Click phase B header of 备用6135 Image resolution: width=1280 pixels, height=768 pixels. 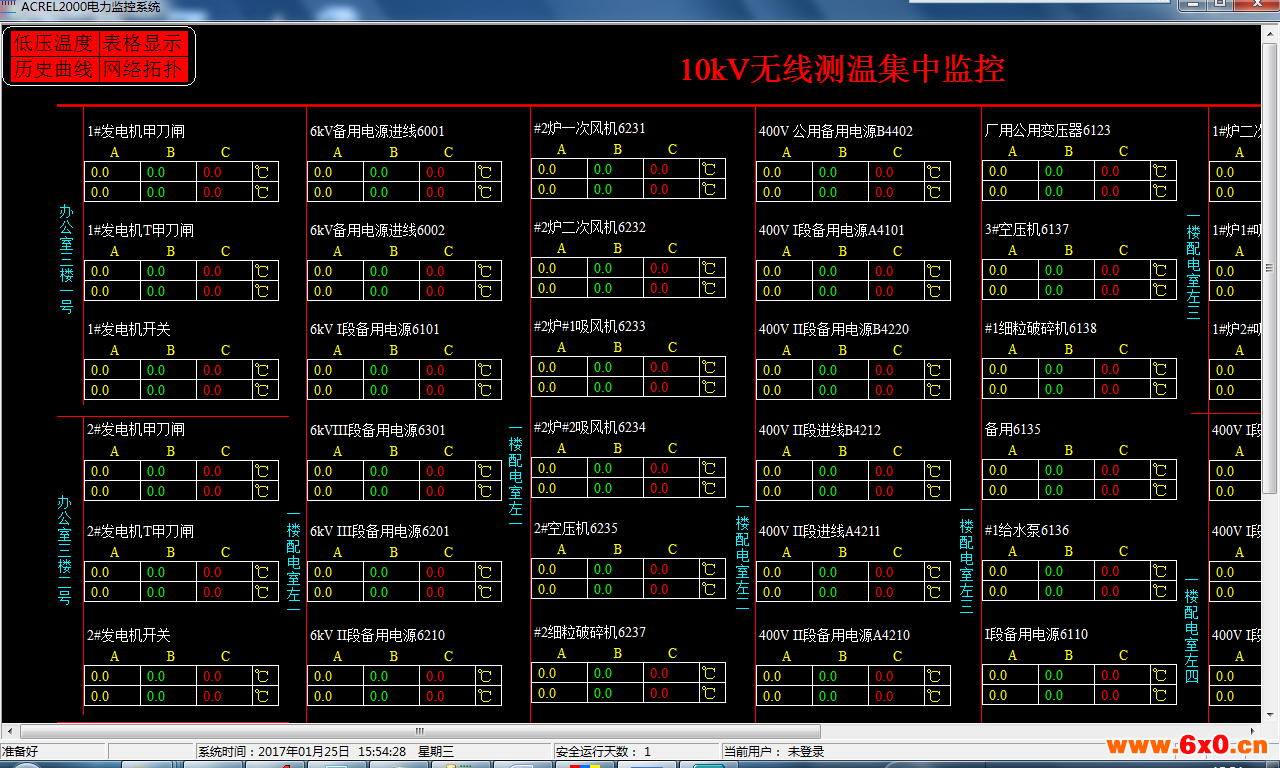coord(1068,451)
